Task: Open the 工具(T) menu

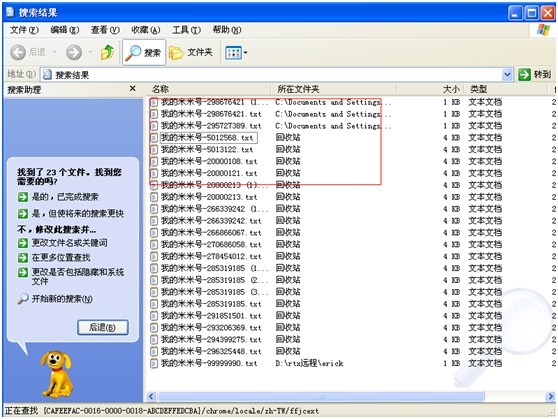Action: pyautogui.click(x=186, y=30)
